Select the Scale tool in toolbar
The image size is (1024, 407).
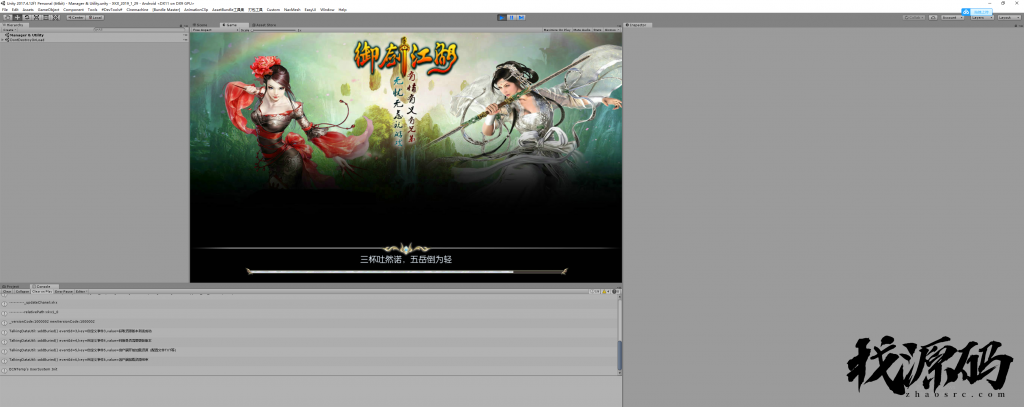tap(36, 18)
